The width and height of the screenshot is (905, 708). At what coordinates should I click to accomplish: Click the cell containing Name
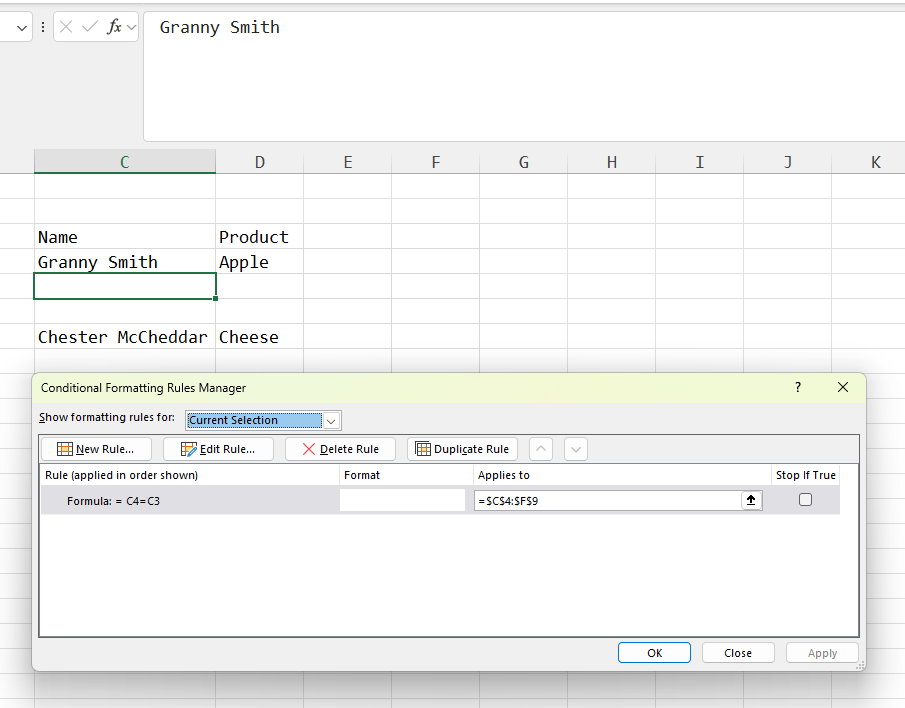(x=125, y=237)
